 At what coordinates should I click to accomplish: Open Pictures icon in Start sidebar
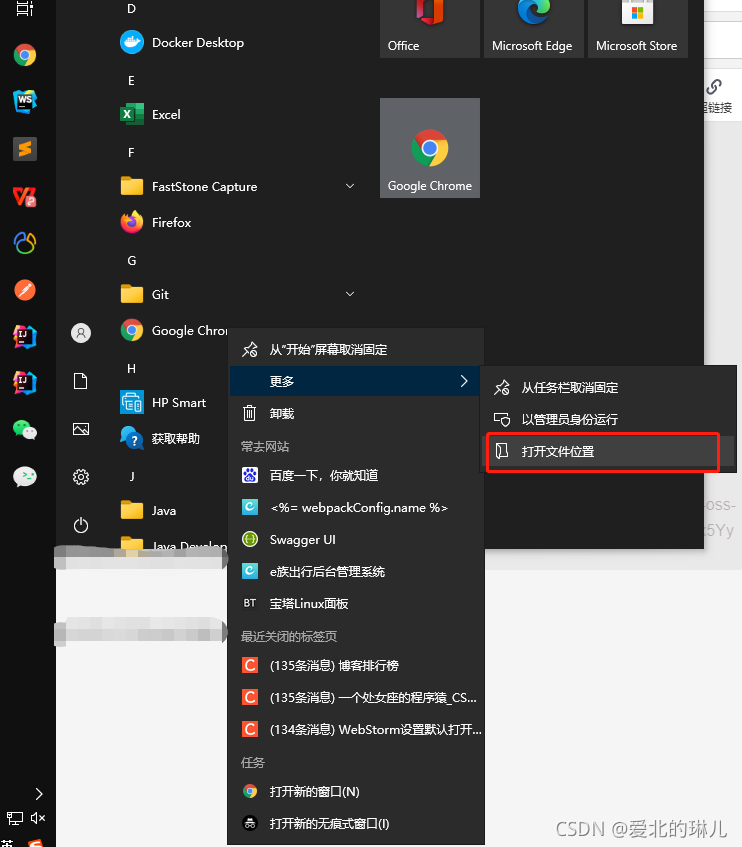click(x=81, y=429)
